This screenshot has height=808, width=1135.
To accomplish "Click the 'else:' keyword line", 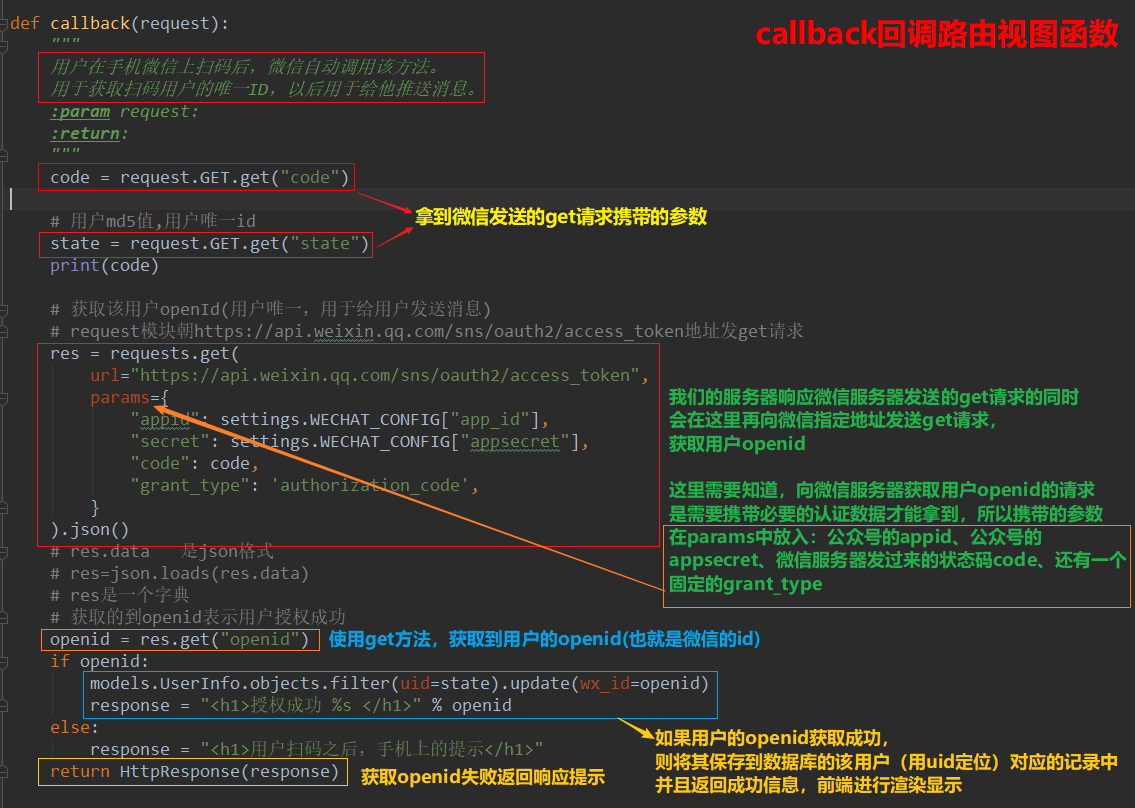I will click(x=75, y=728).
